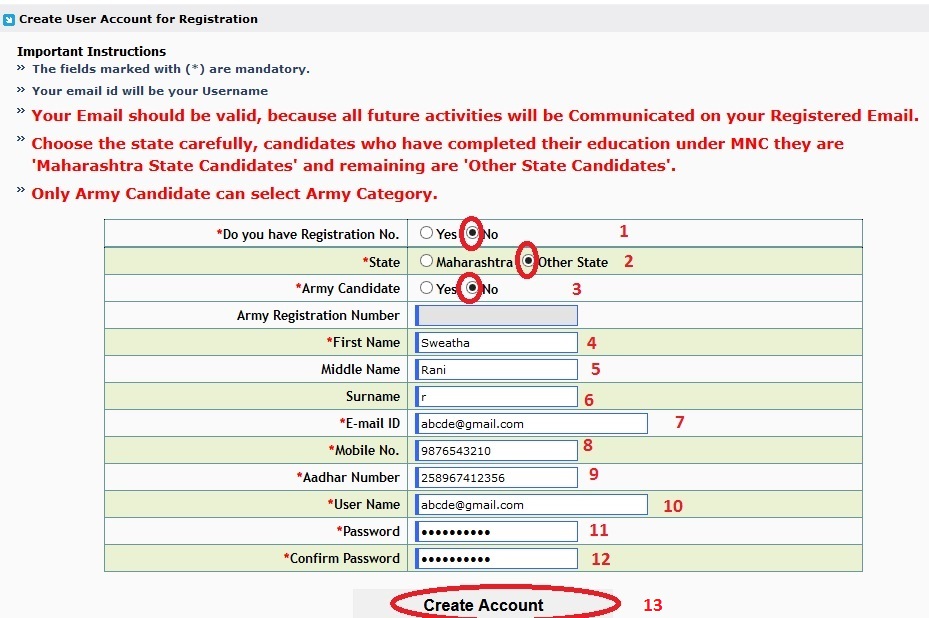Viewport: 929px width, 618px height.
Task: Click the Create User Account for Registration header
Action: pos(138,19)
